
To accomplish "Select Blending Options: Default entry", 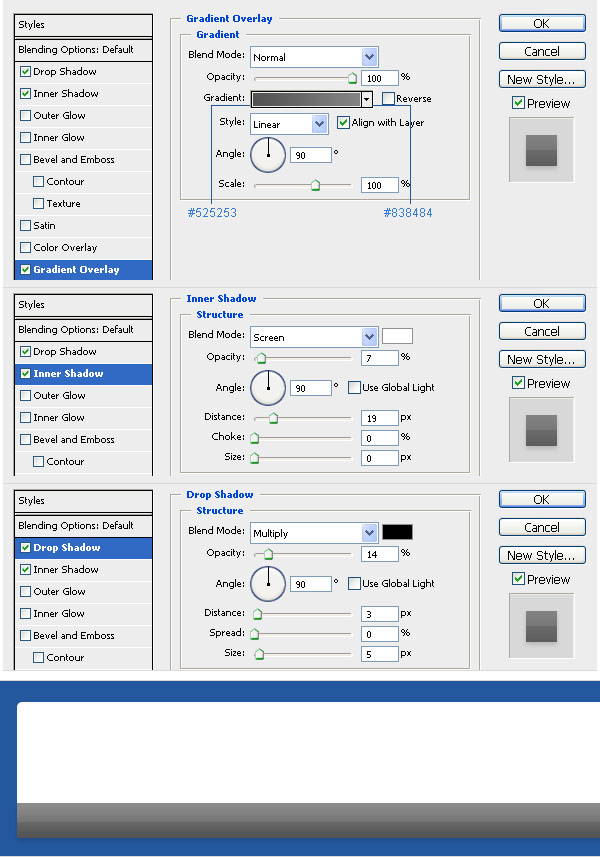I will 76,49.
